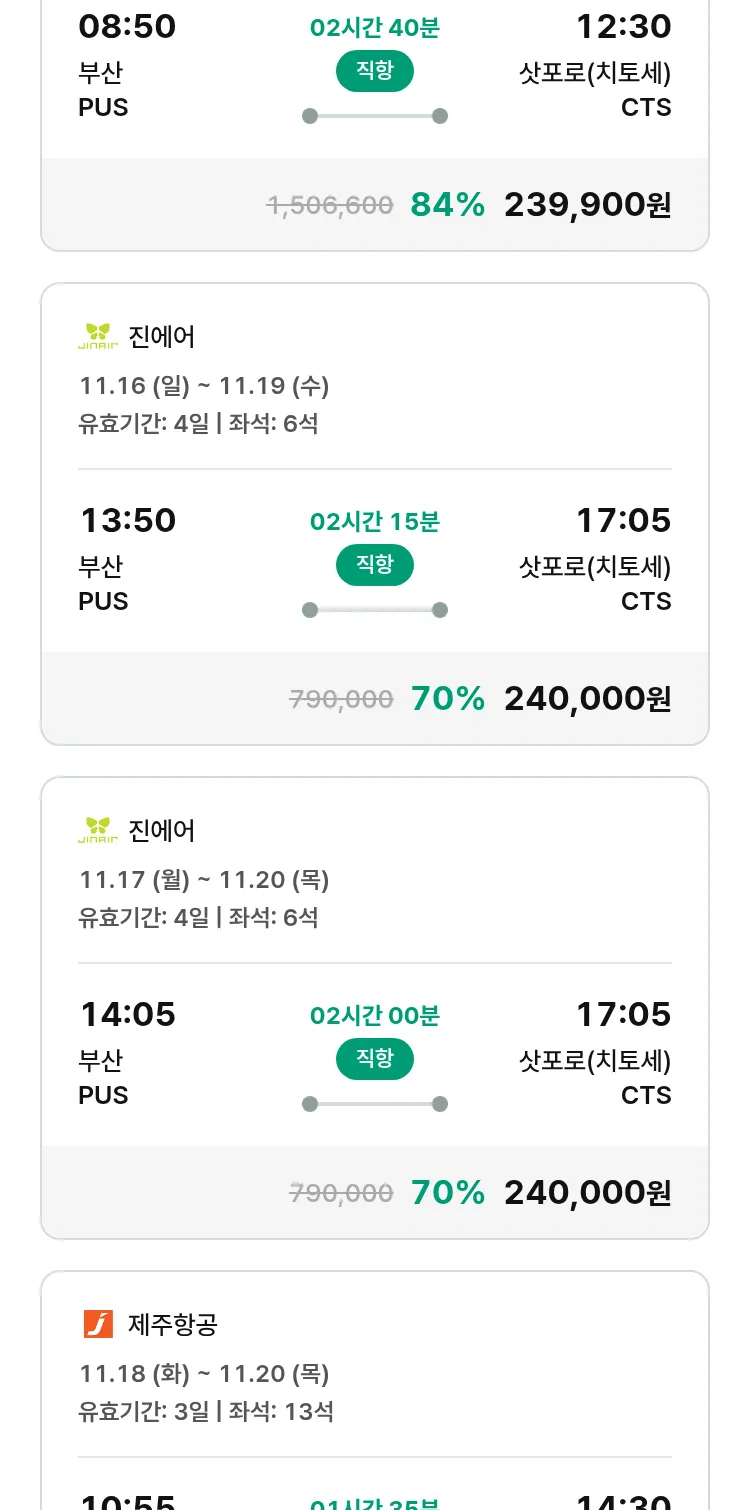750x1510 pixels.
Task: Tap the 직항 badge on the 08:50 flight
Action: pyautogui.click(x=375, y=71)
